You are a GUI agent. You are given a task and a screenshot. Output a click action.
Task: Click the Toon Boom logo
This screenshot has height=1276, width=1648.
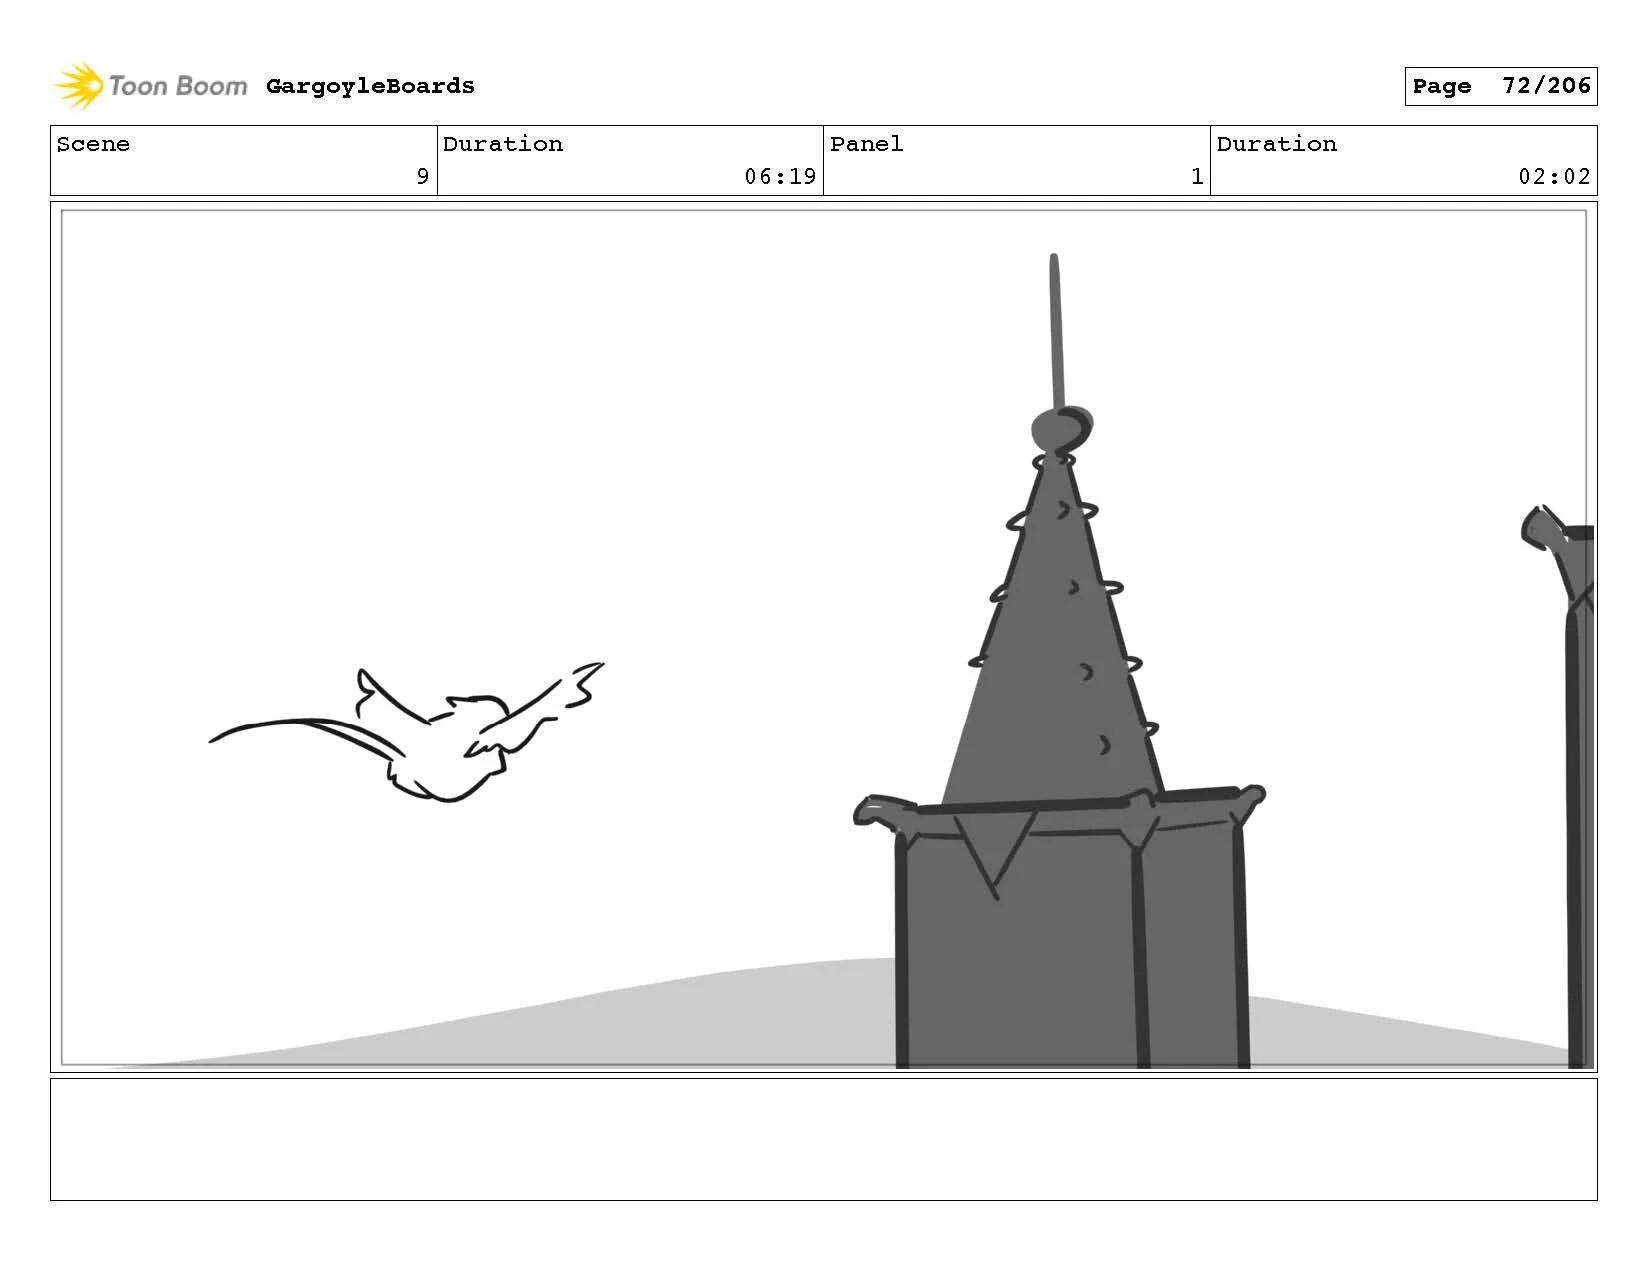[x=150, y=86]
